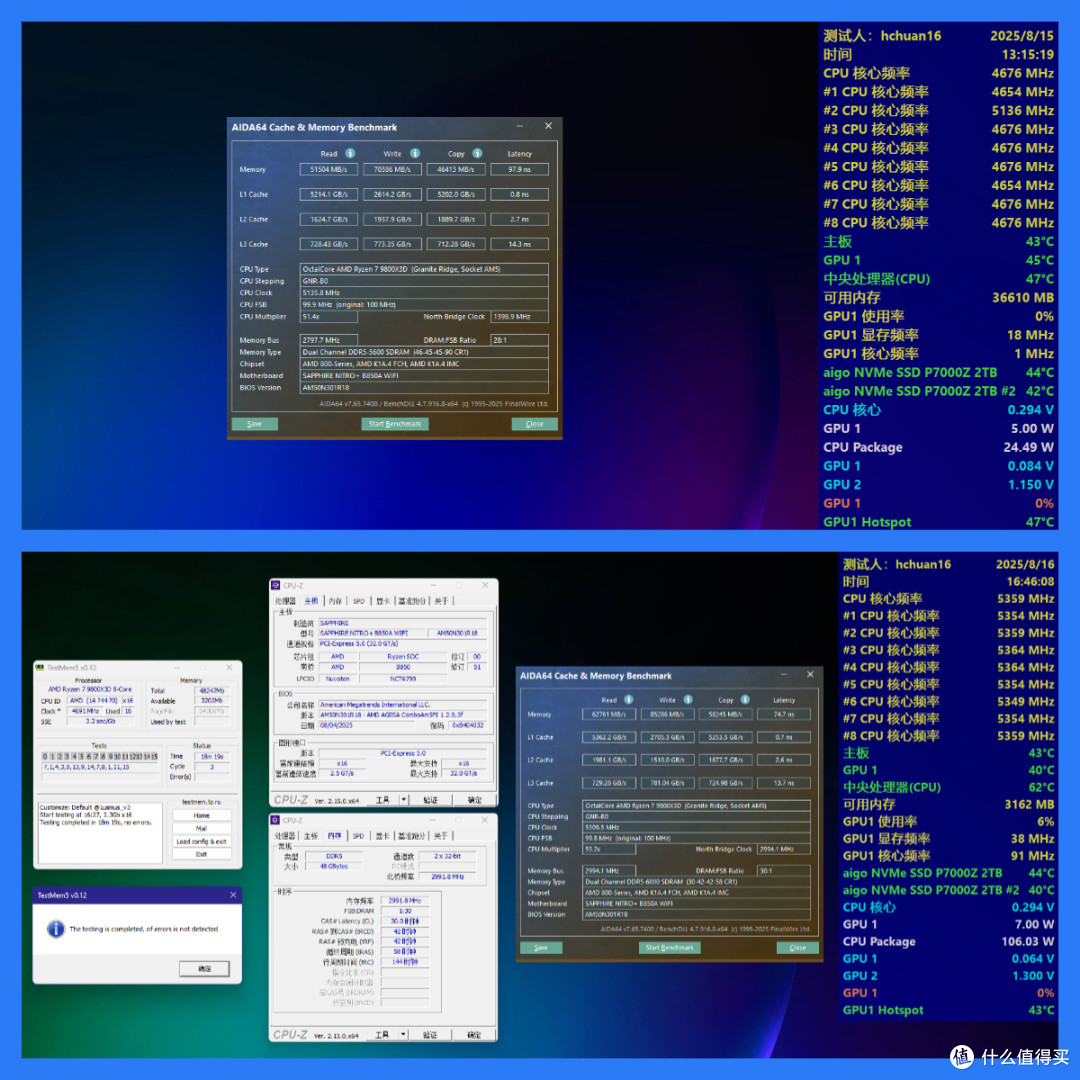Click Copy info icon in DDR5-5600 benchmark
The image size is (1080, 1080).
[x=477, y=153]
